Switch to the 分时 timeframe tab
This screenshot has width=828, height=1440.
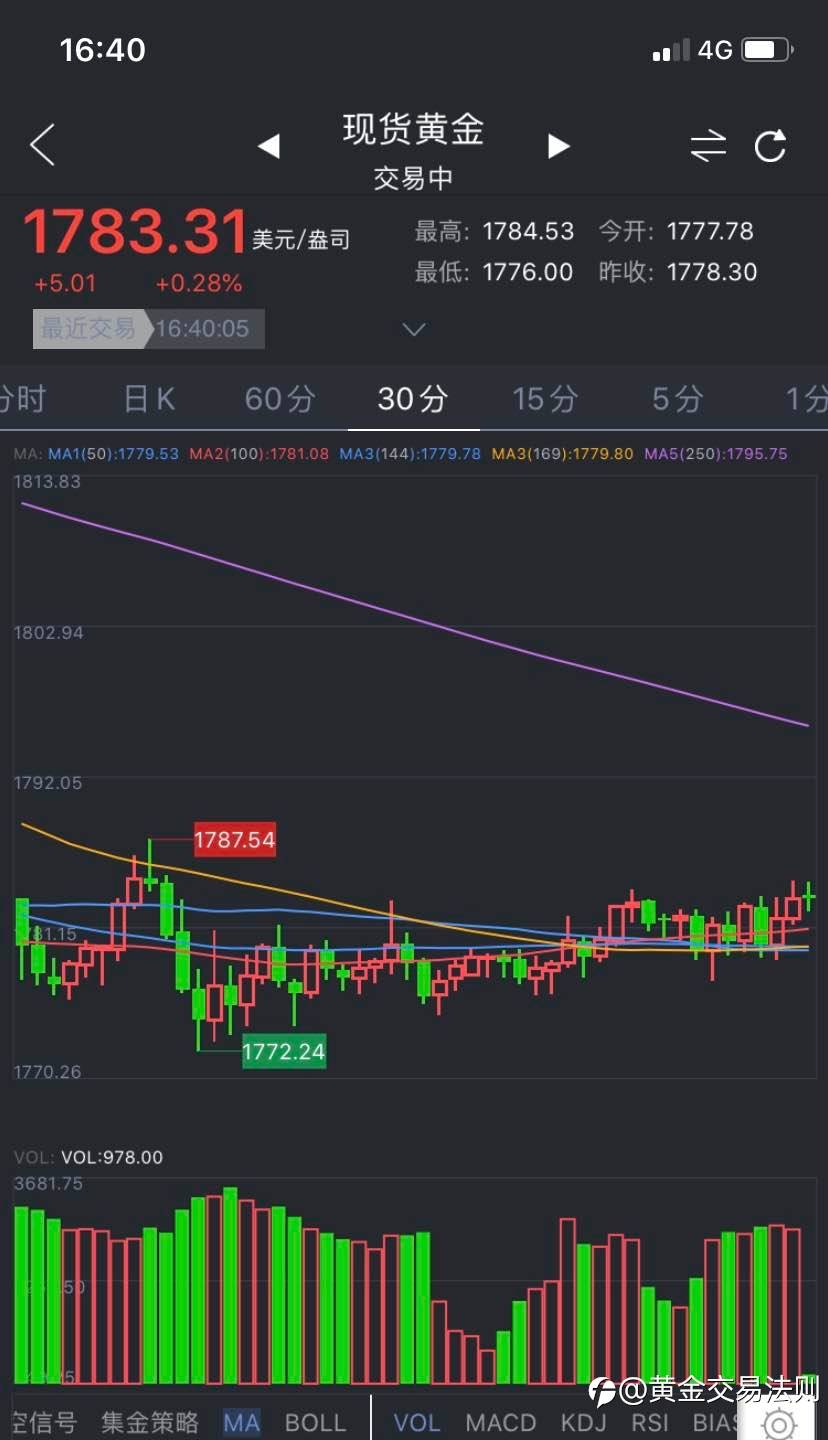click(x=23, y=399)
